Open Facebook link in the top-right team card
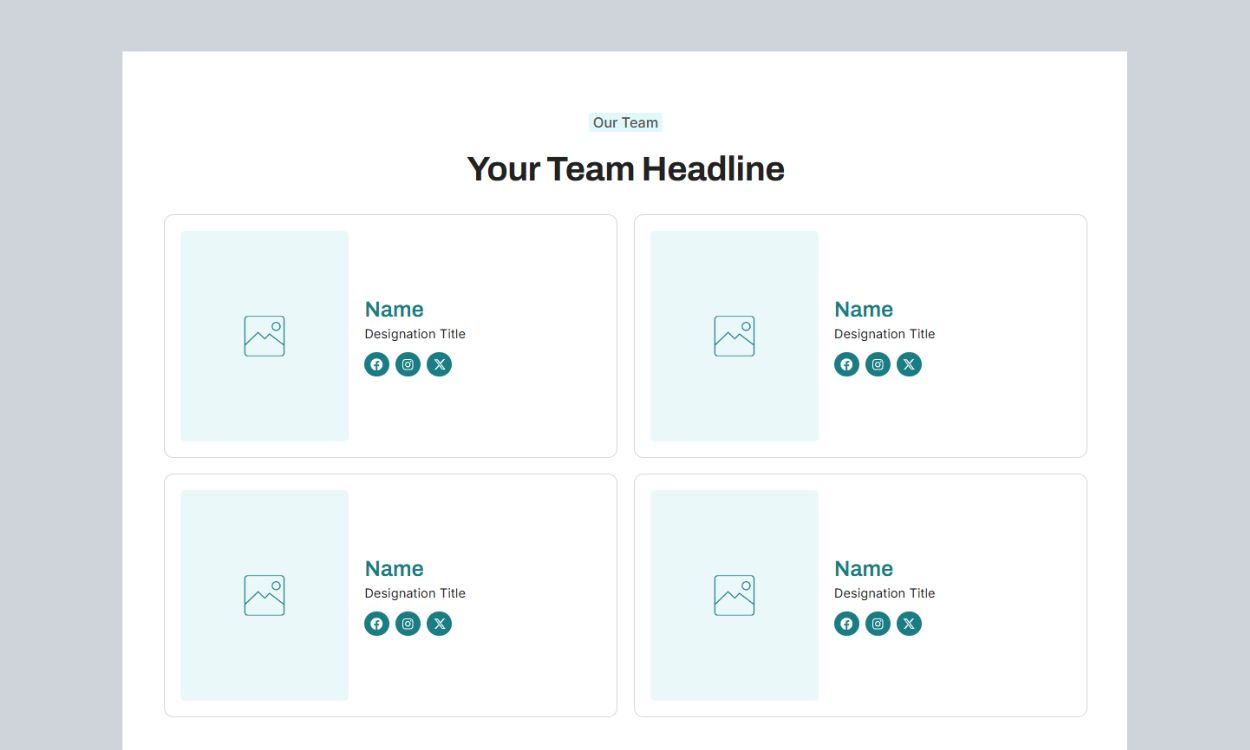1250x750 pixels. pos(846,364)
